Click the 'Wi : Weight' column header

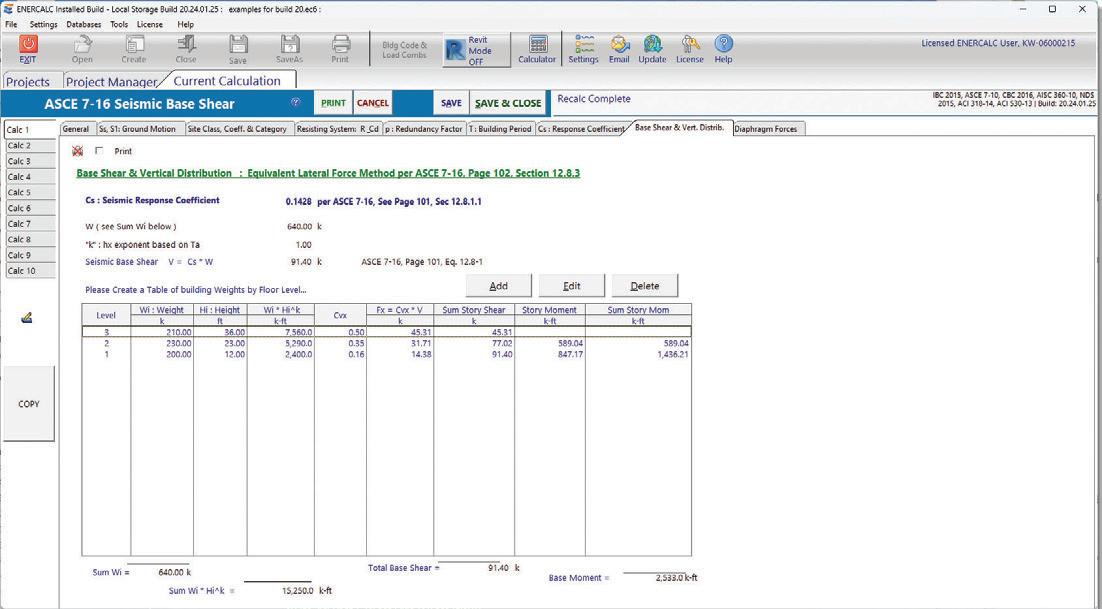[x=162, y=310]
